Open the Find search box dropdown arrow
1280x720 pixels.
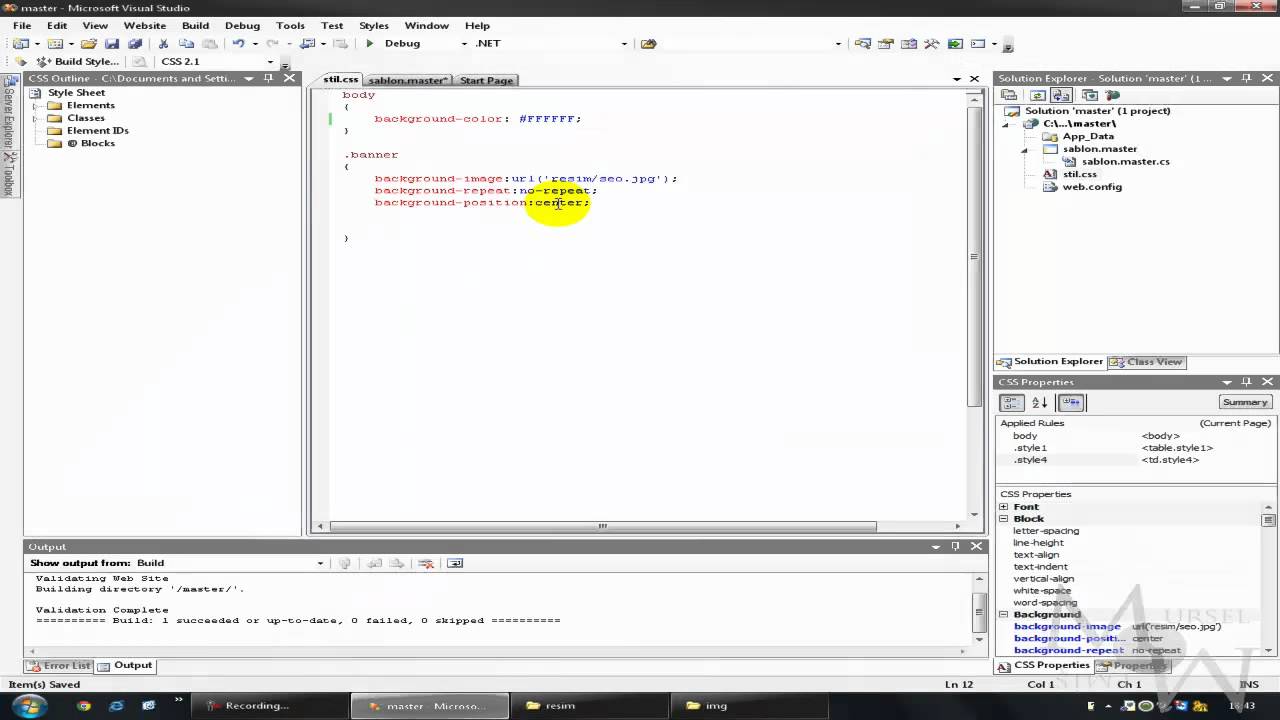tap(838, 43)
